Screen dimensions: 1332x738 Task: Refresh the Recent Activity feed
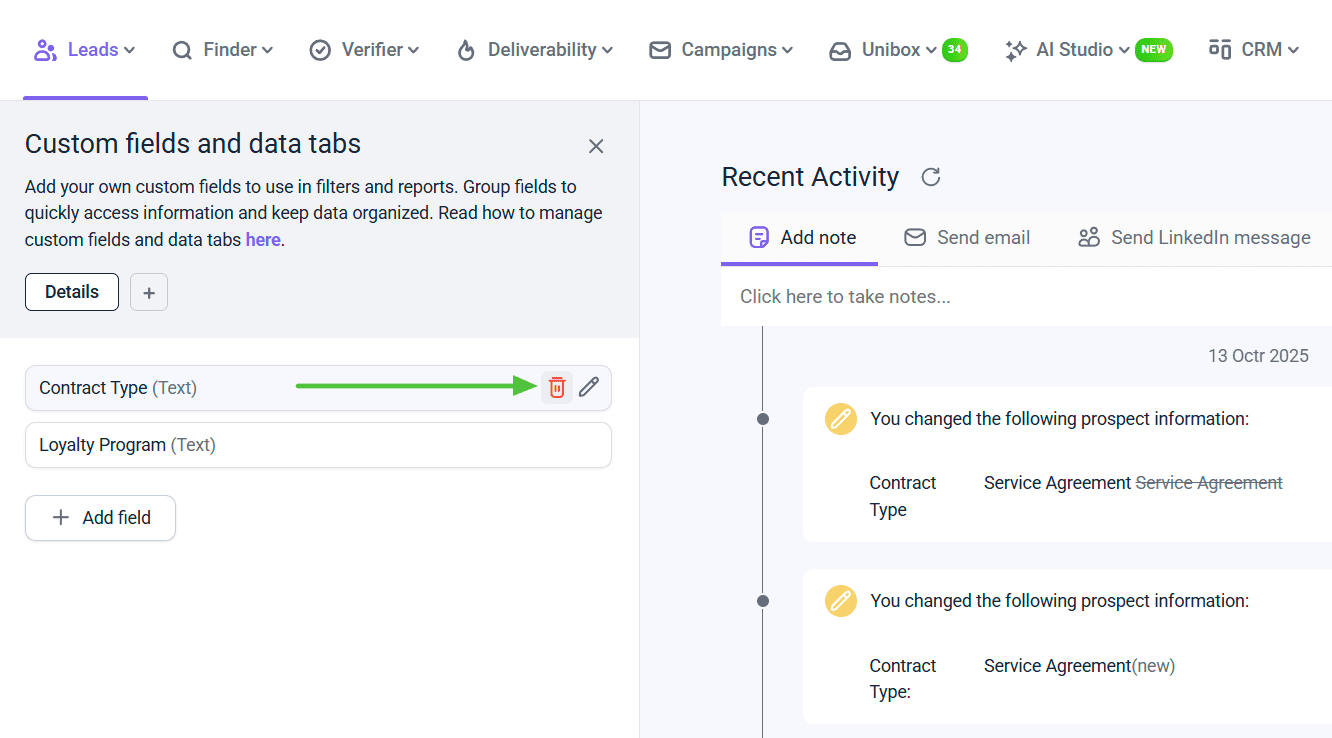click(930, 177)
